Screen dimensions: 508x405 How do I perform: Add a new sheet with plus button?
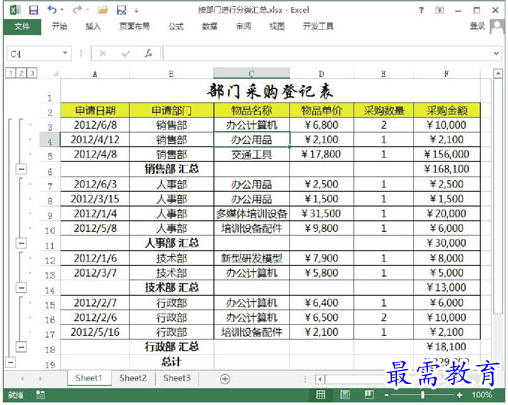coord(225,379)
